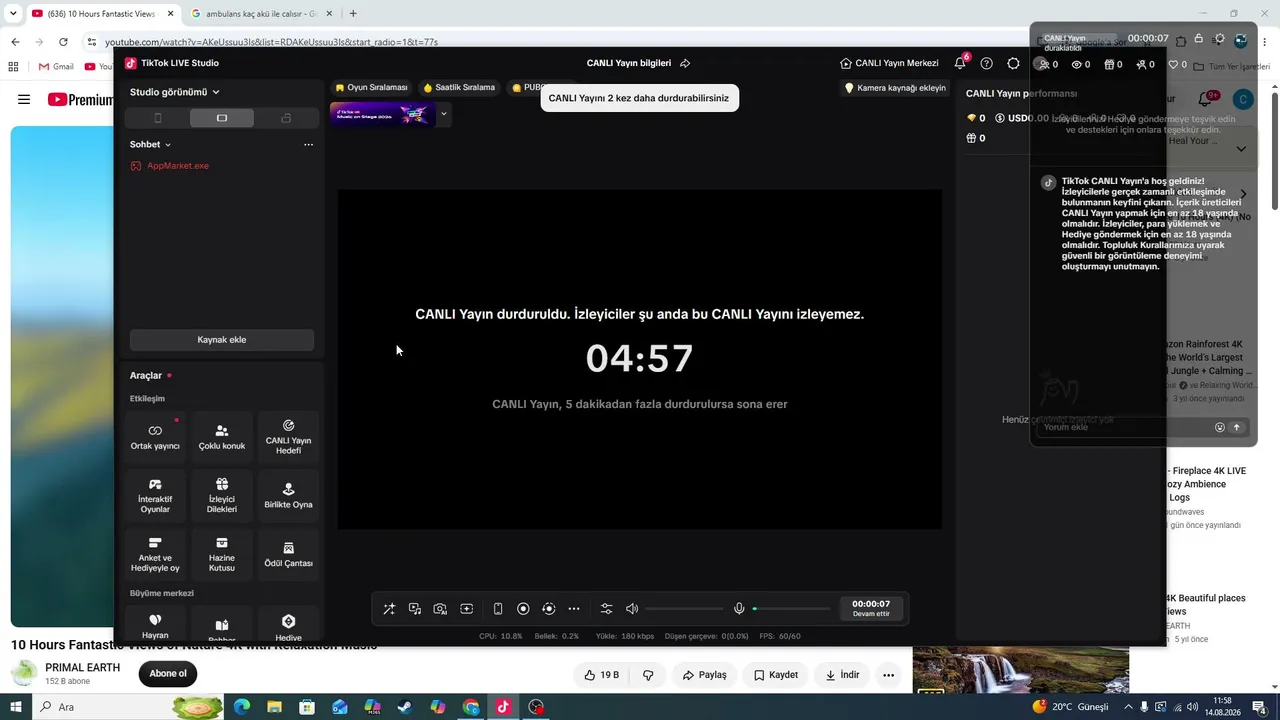
Task: Send comment with the arrow button
Action: [1236, 427]
